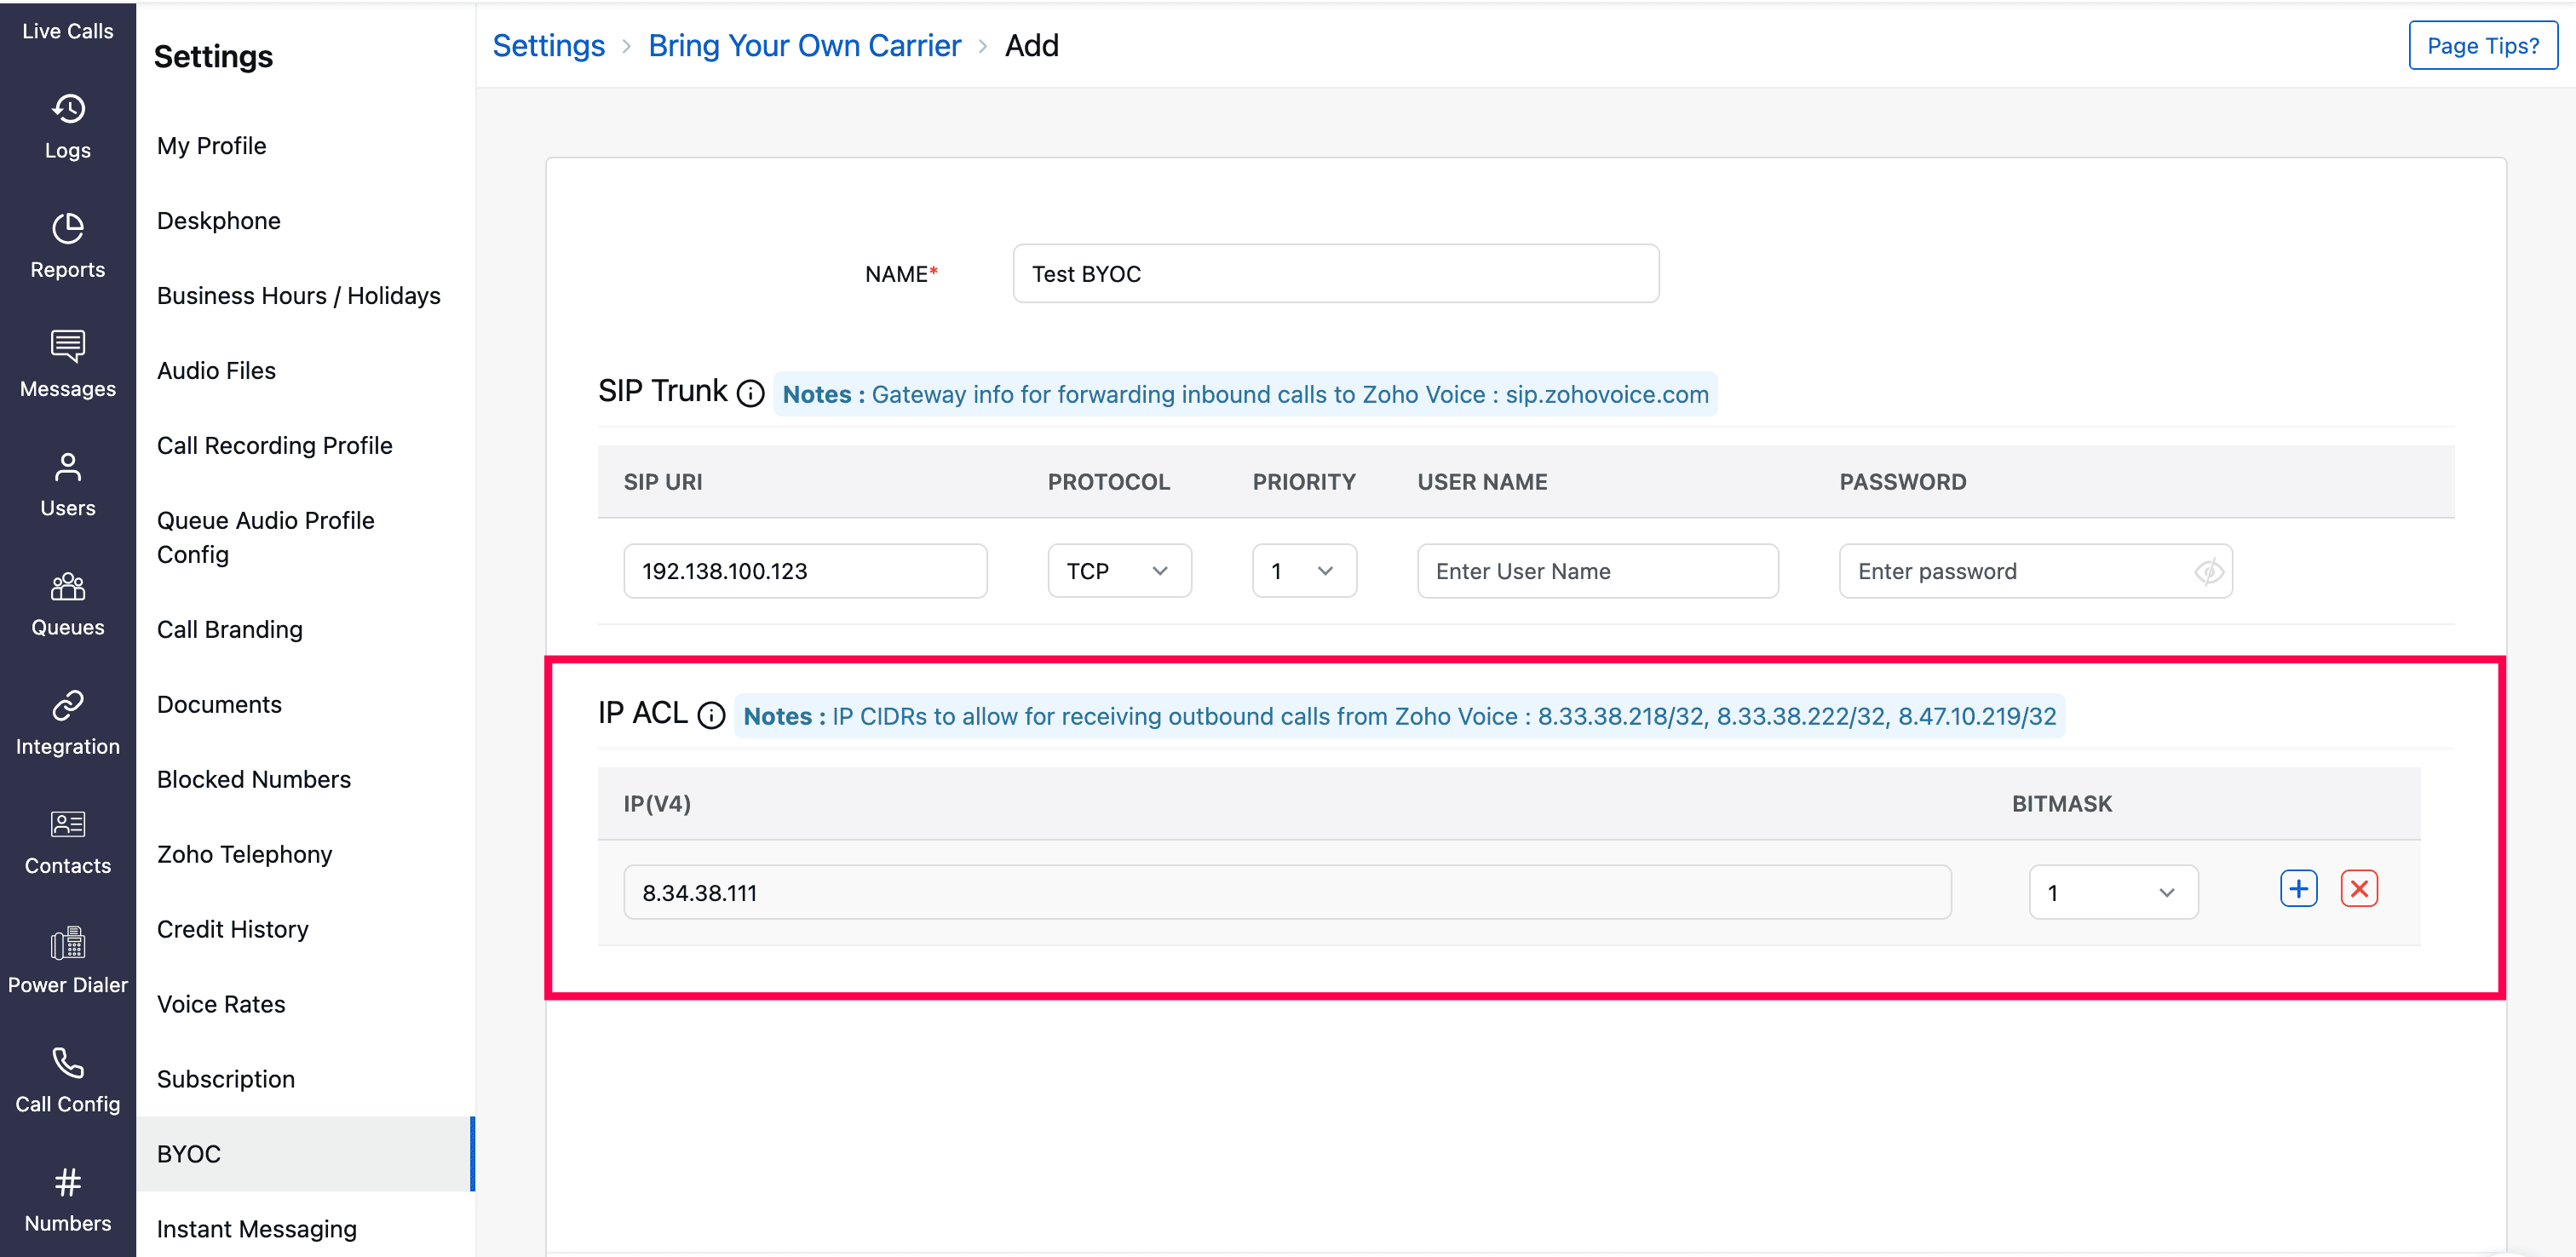Go to Bring Your Own Carrier breadcrumb
Viewport: 2576px width, 1257px height.
click(x=804, y=46)
